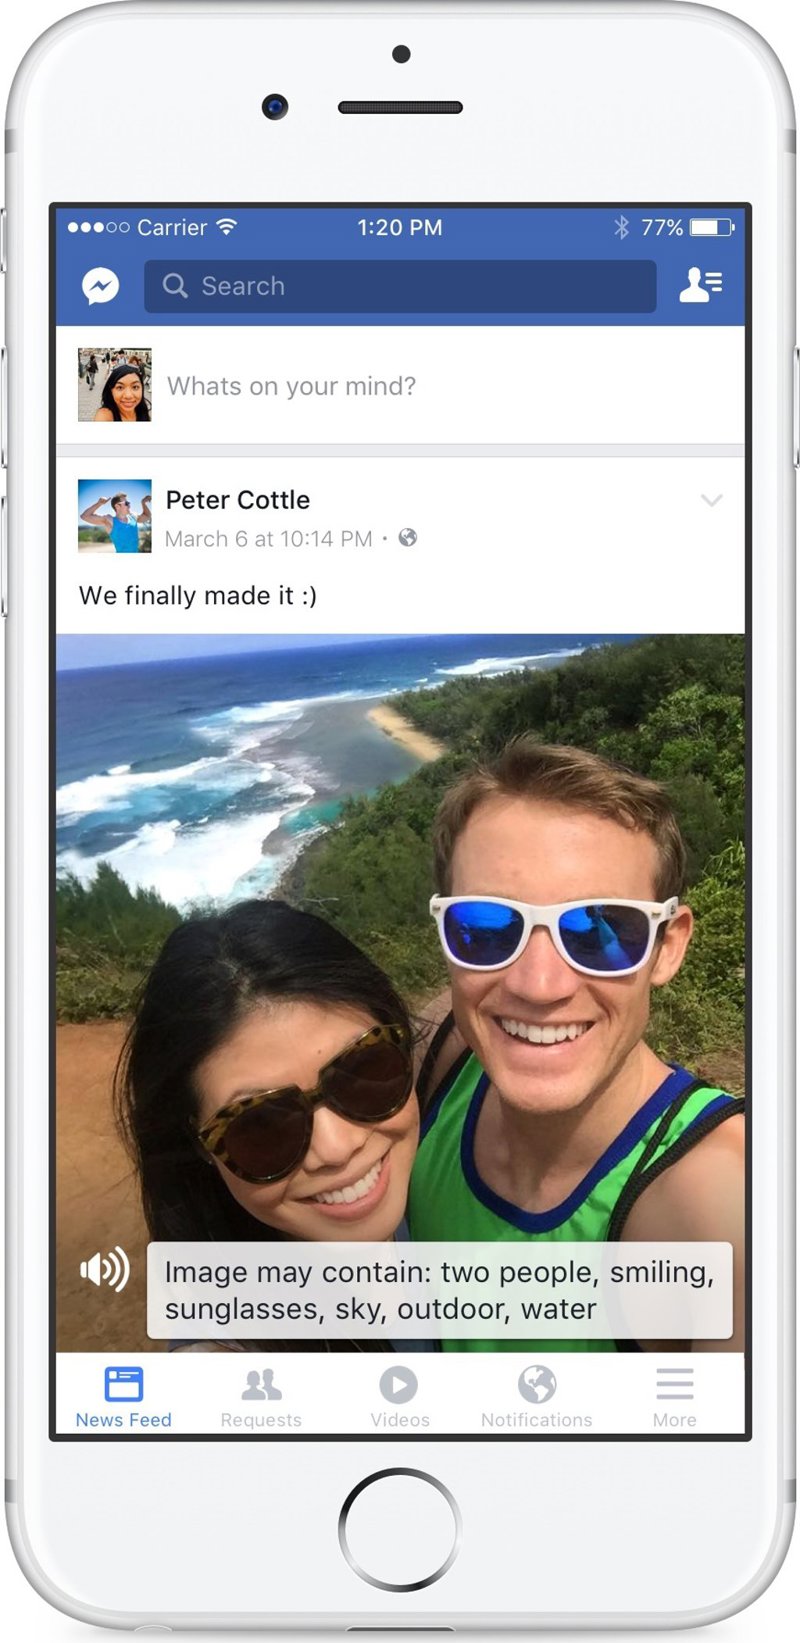The width and height of the screenshot is (800, 1643).
Task: Tap the battery indicator in status bar
Action: pos(711,228)
